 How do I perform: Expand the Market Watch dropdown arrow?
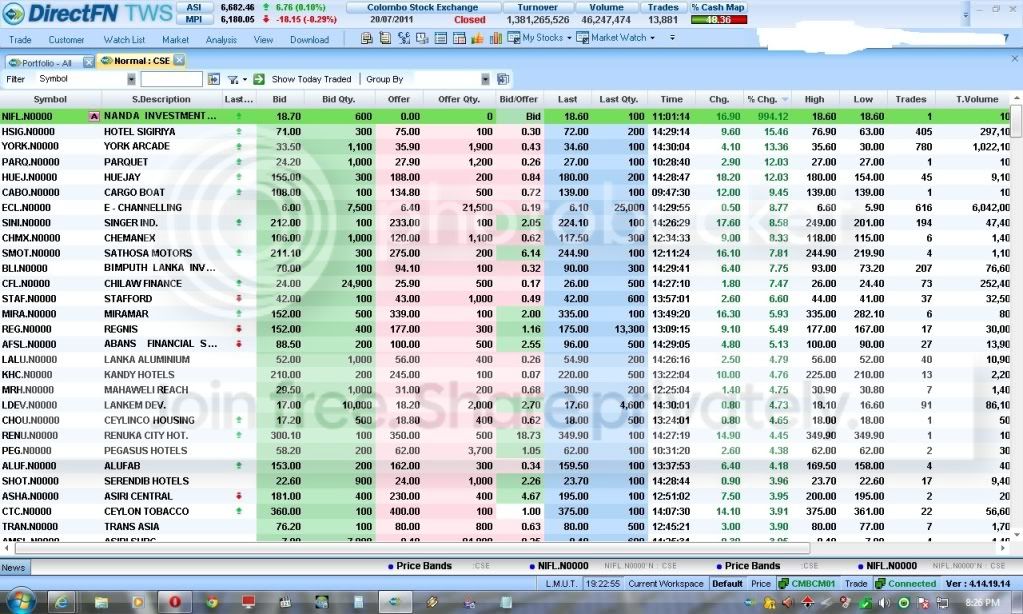652,38
